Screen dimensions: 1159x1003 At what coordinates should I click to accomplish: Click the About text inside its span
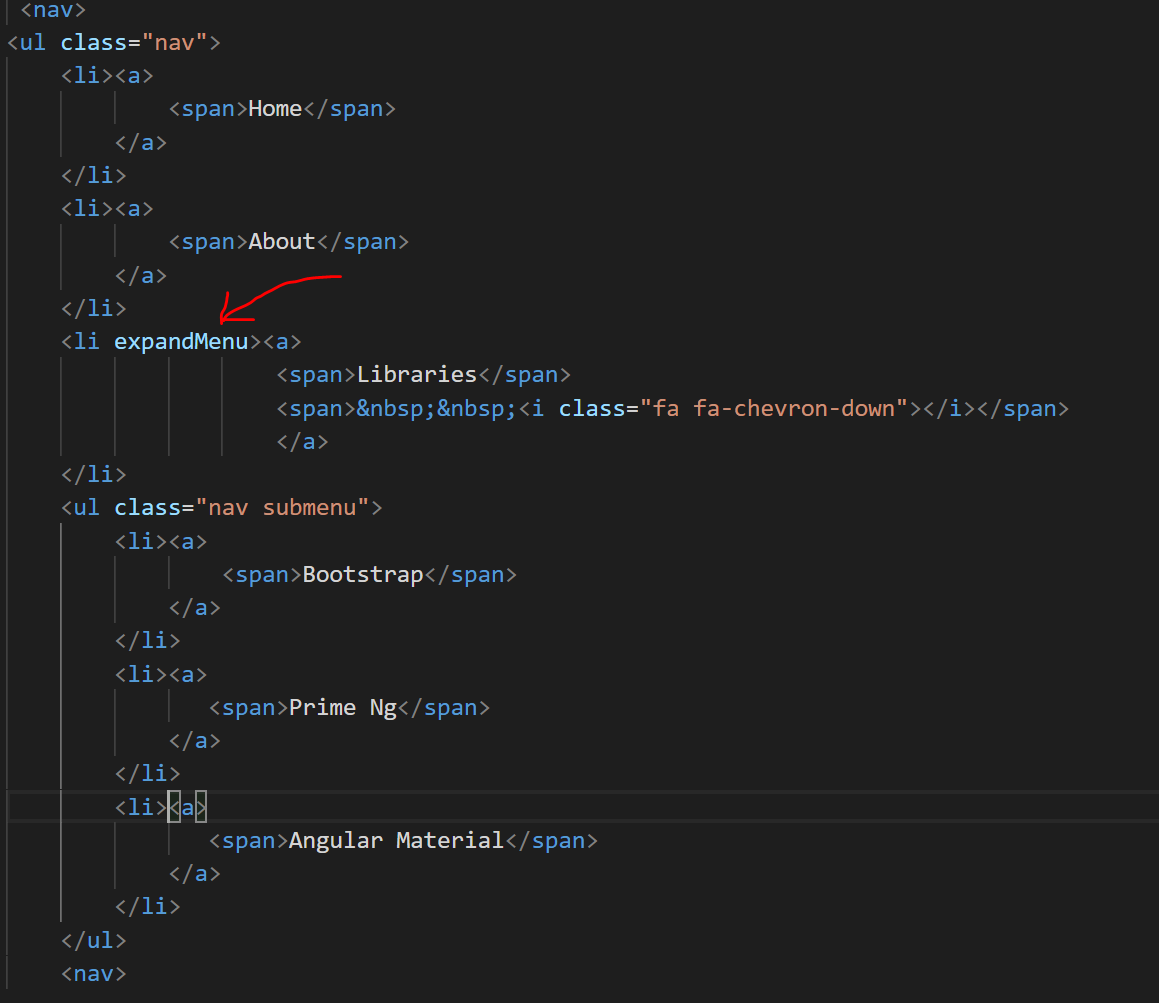click(281, 241)
